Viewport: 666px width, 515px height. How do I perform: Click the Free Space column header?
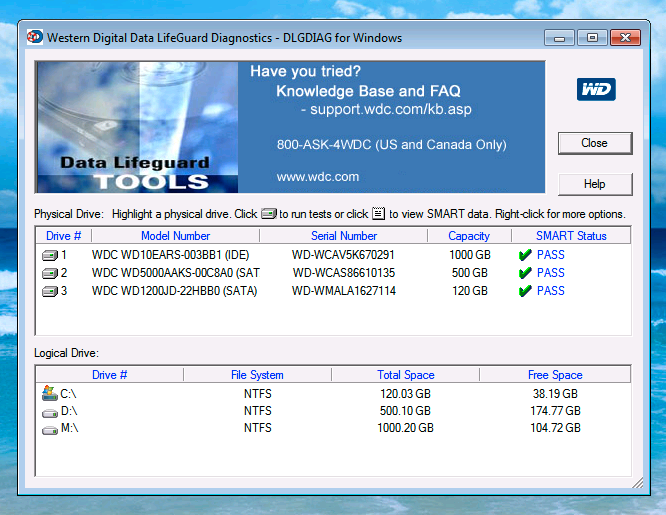click(x=555, y=375)
